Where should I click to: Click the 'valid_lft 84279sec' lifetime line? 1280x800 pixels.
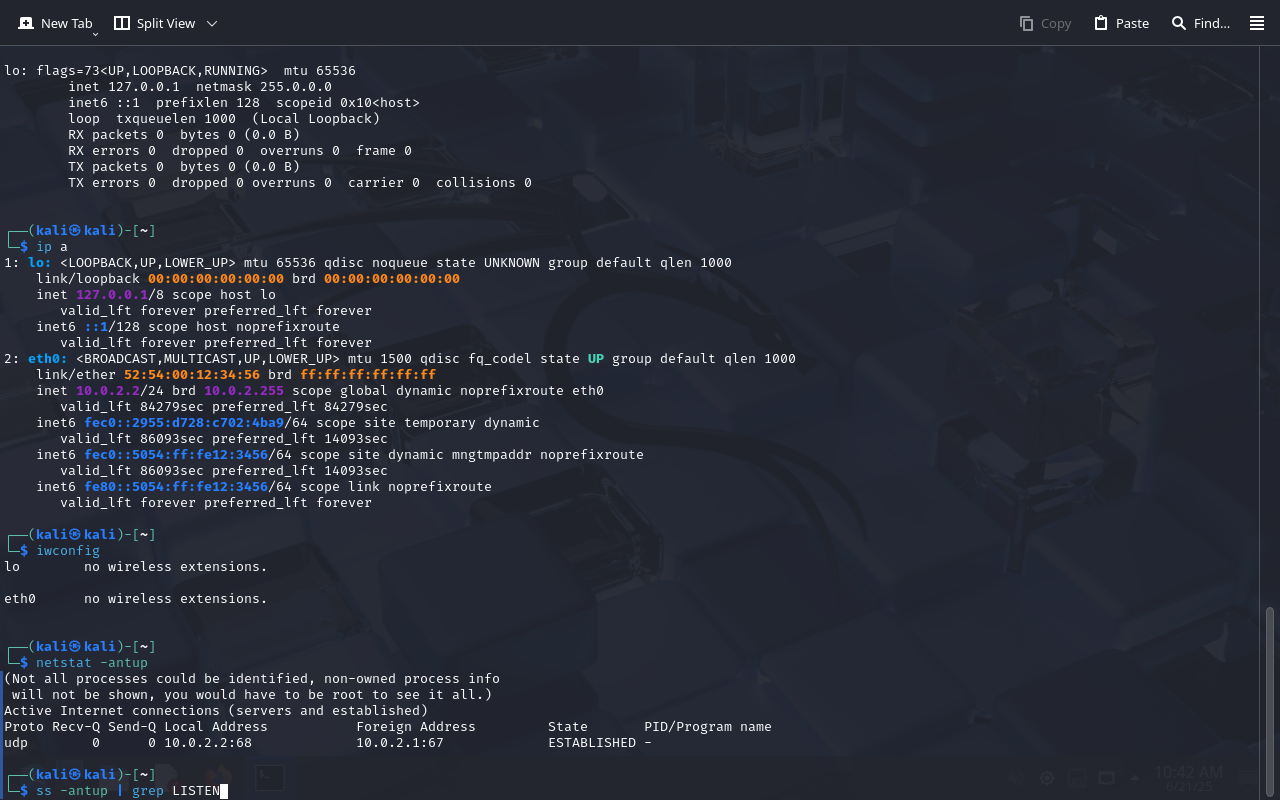coord(224,407)
